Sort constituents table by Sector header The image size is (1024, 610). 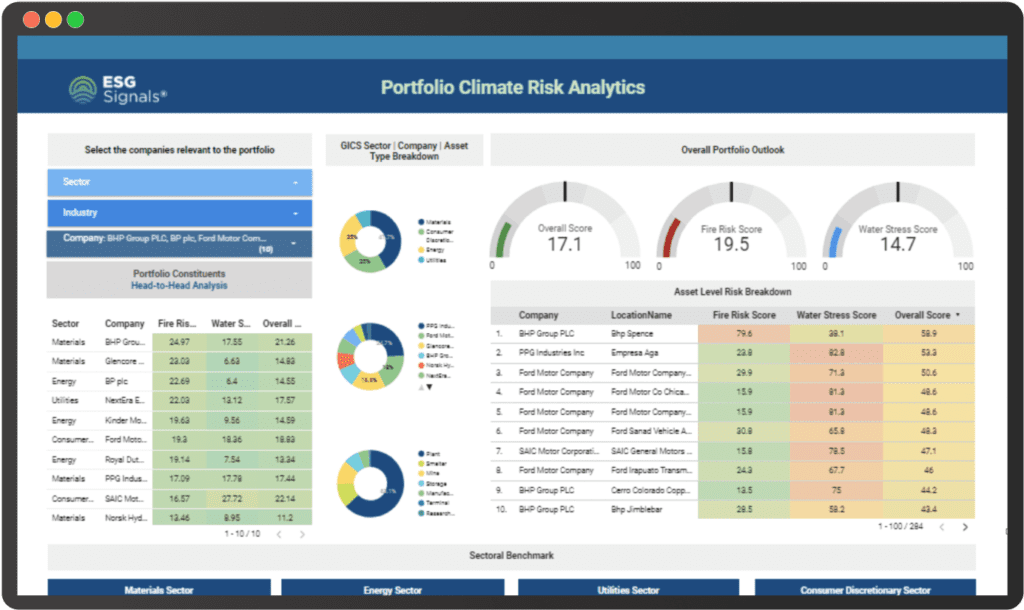click(65, 323)
